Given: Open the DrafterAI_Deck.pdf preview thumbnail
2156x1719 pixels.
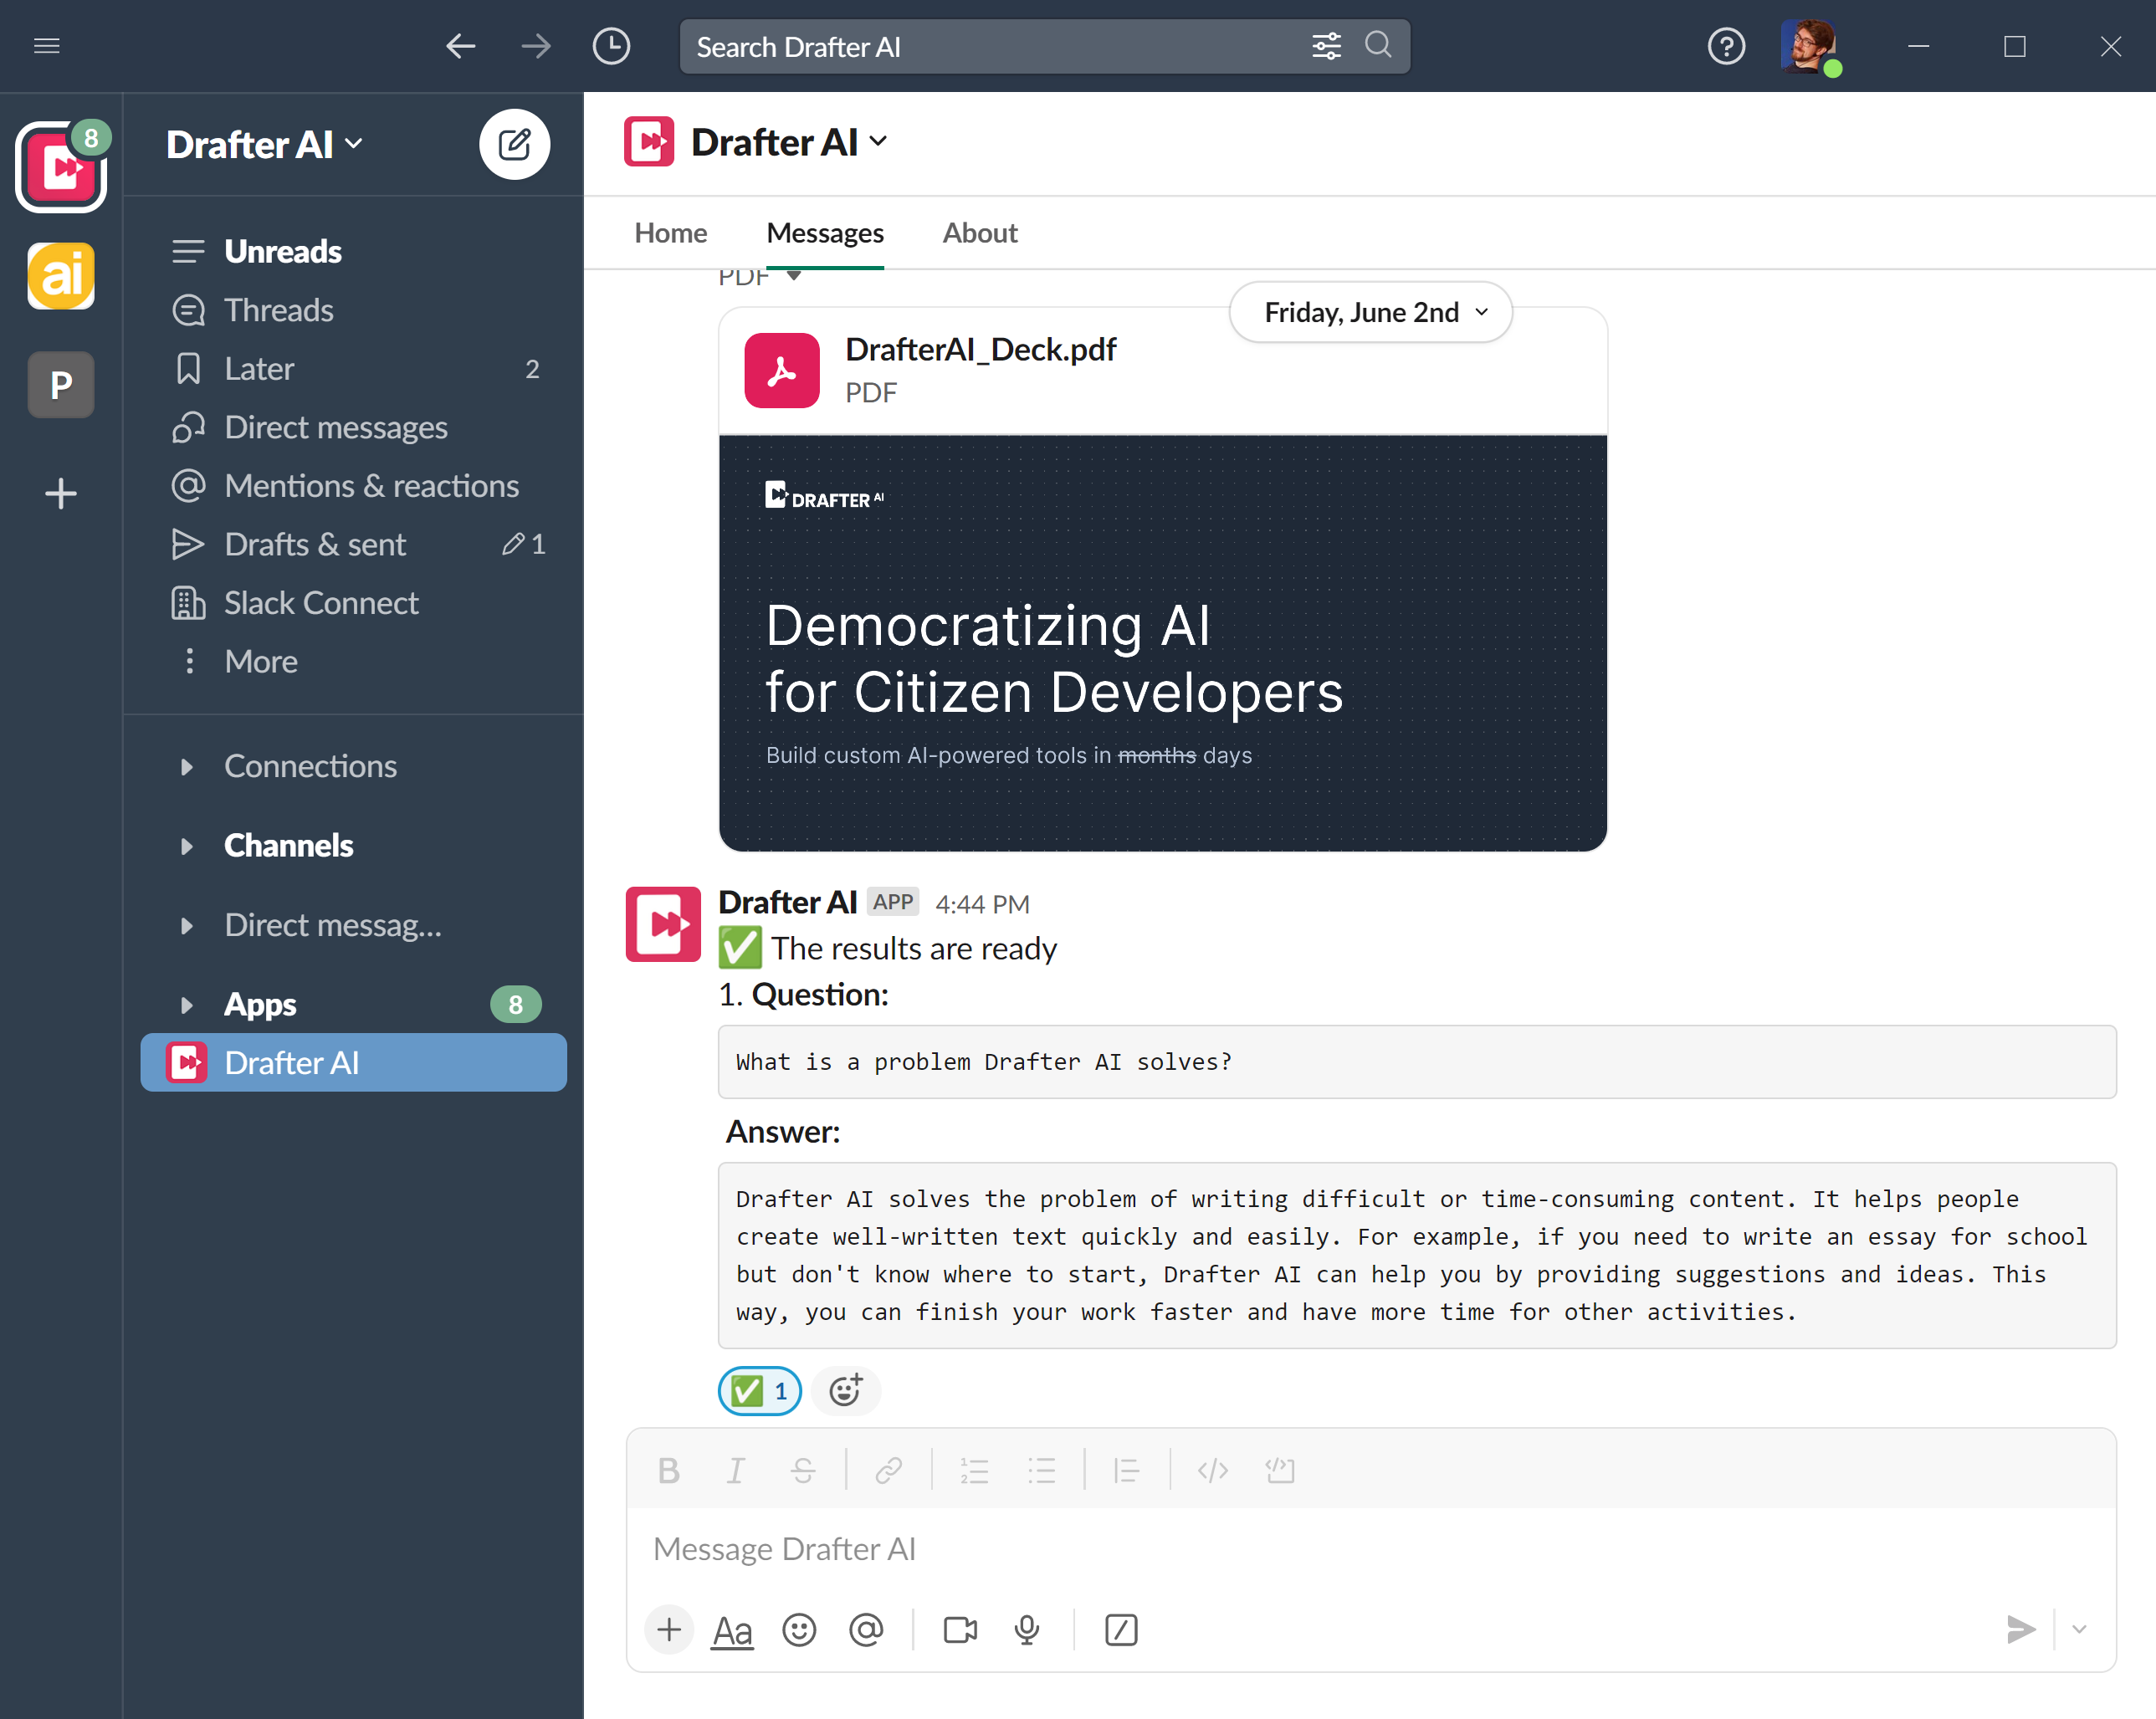Looking at the screenshot, I should tap(1162, 642).
